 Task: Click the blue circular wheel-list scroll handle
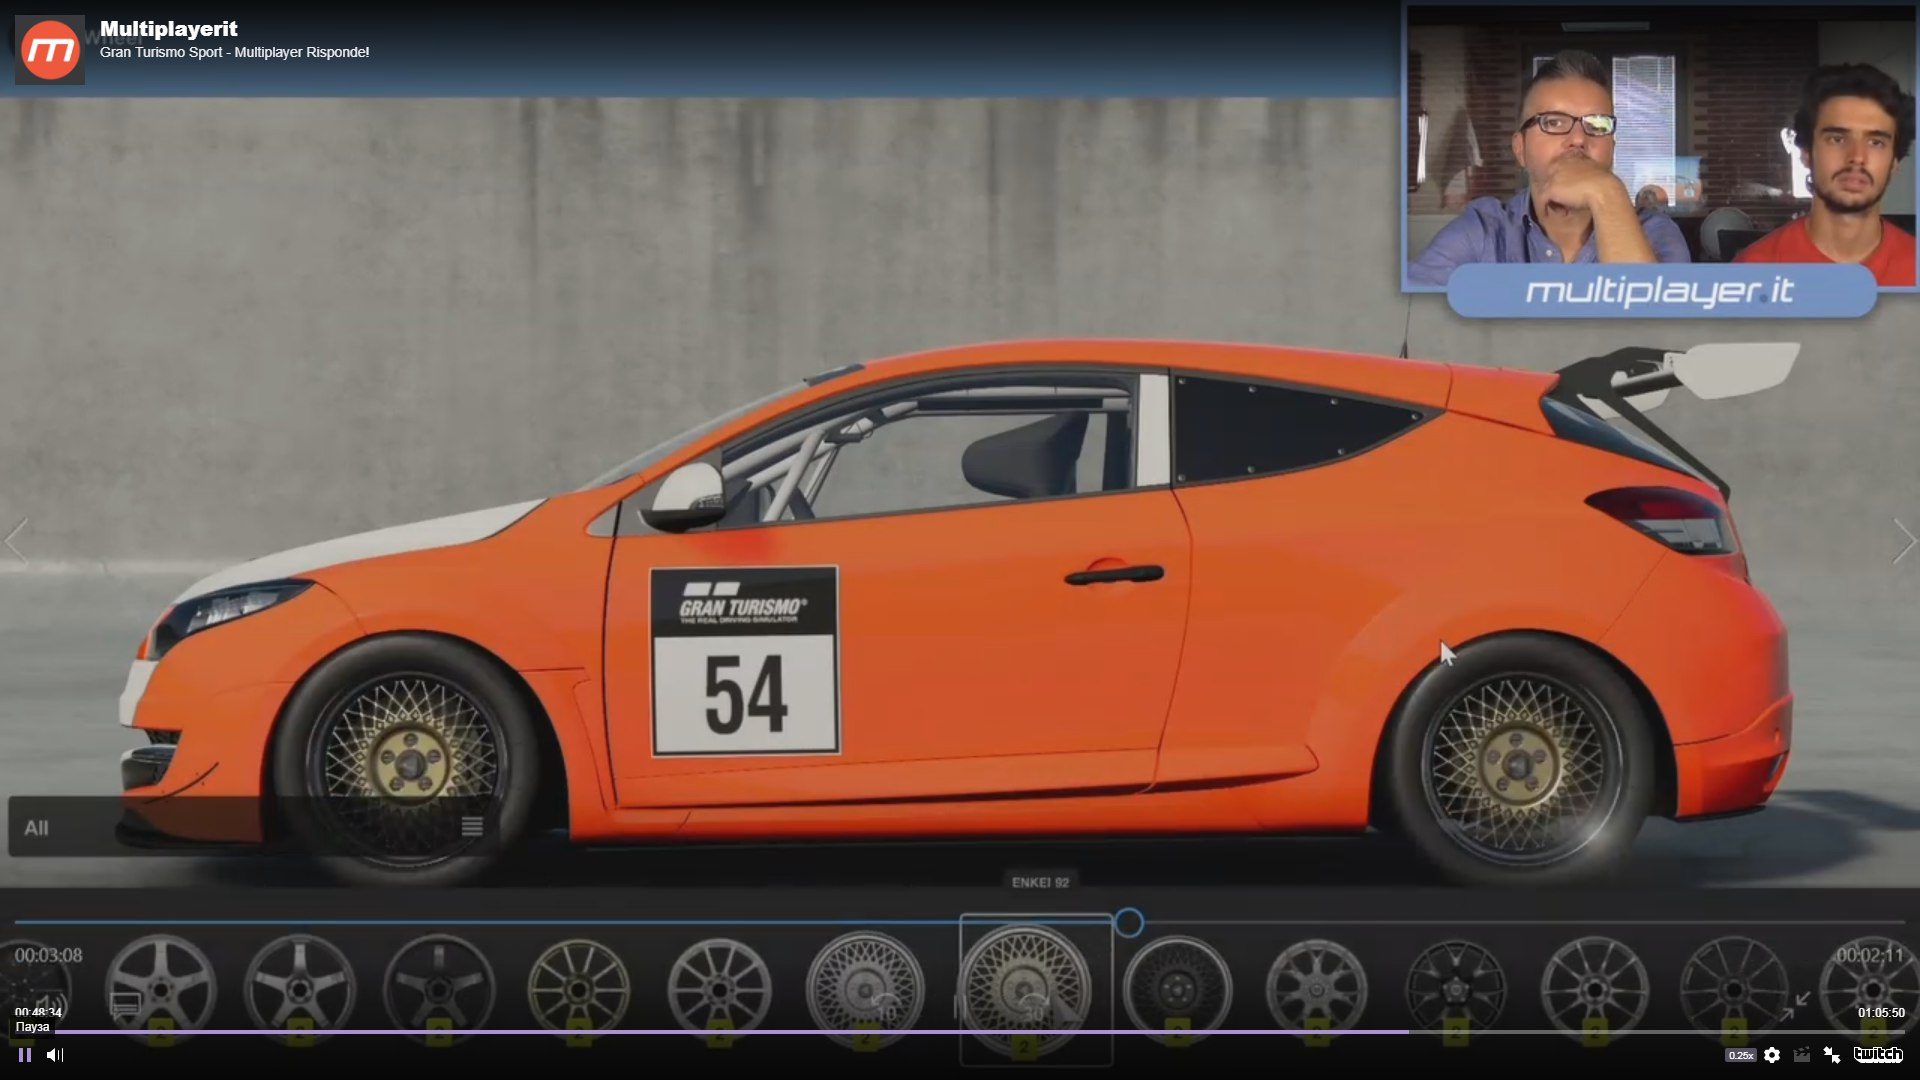pos(1129,922)
